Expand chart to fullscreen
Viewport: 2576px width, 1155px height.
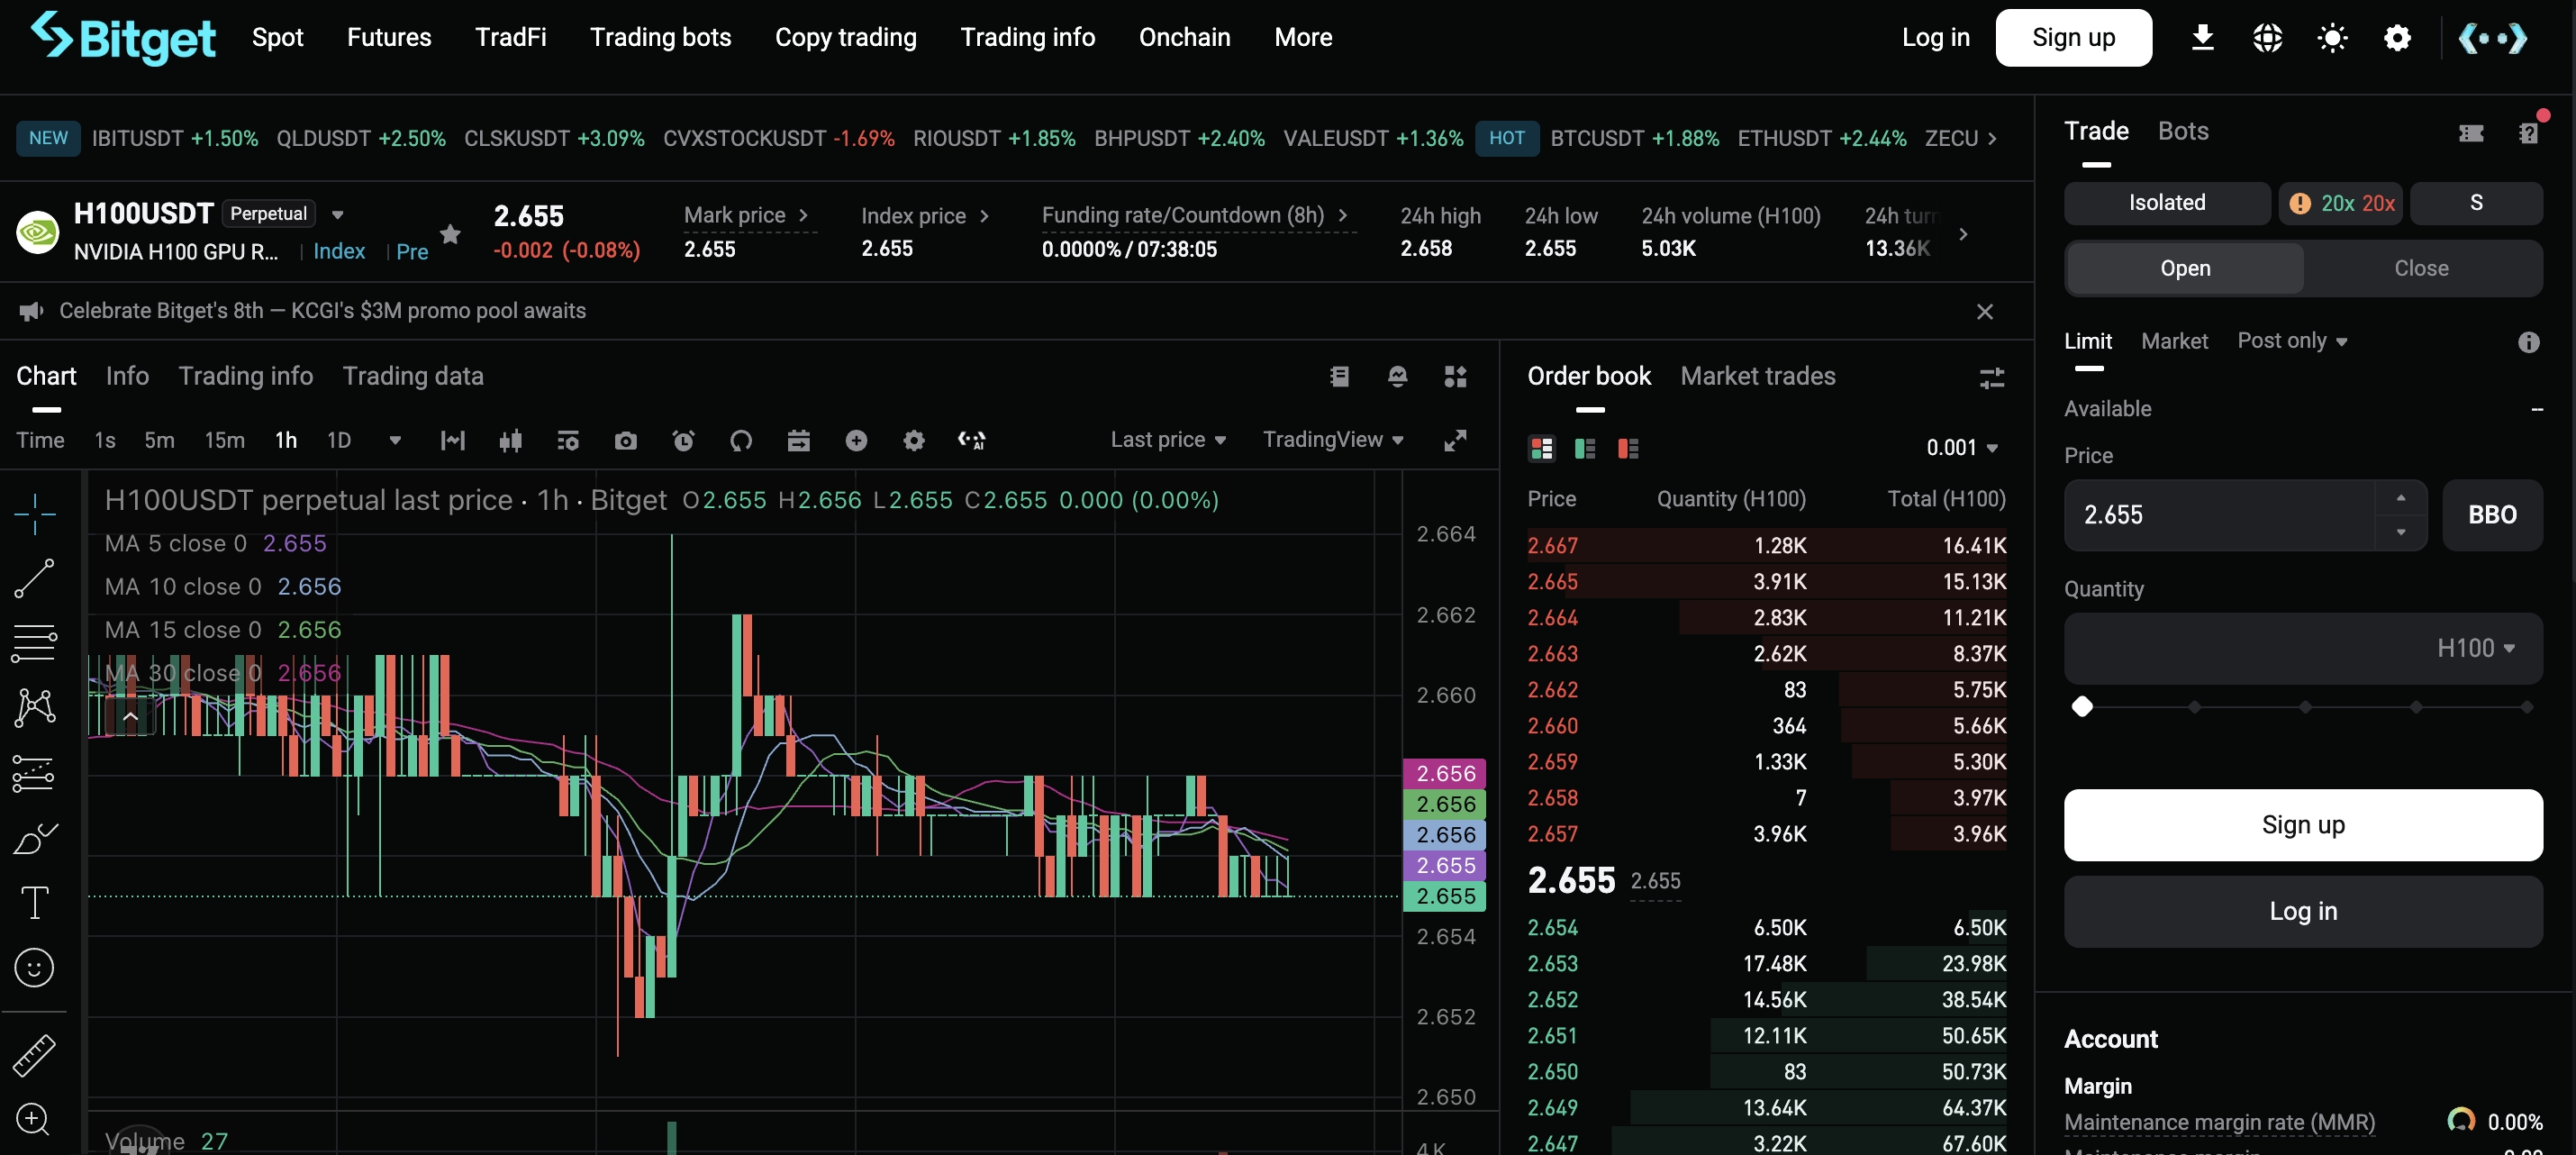click(1455, 440)
